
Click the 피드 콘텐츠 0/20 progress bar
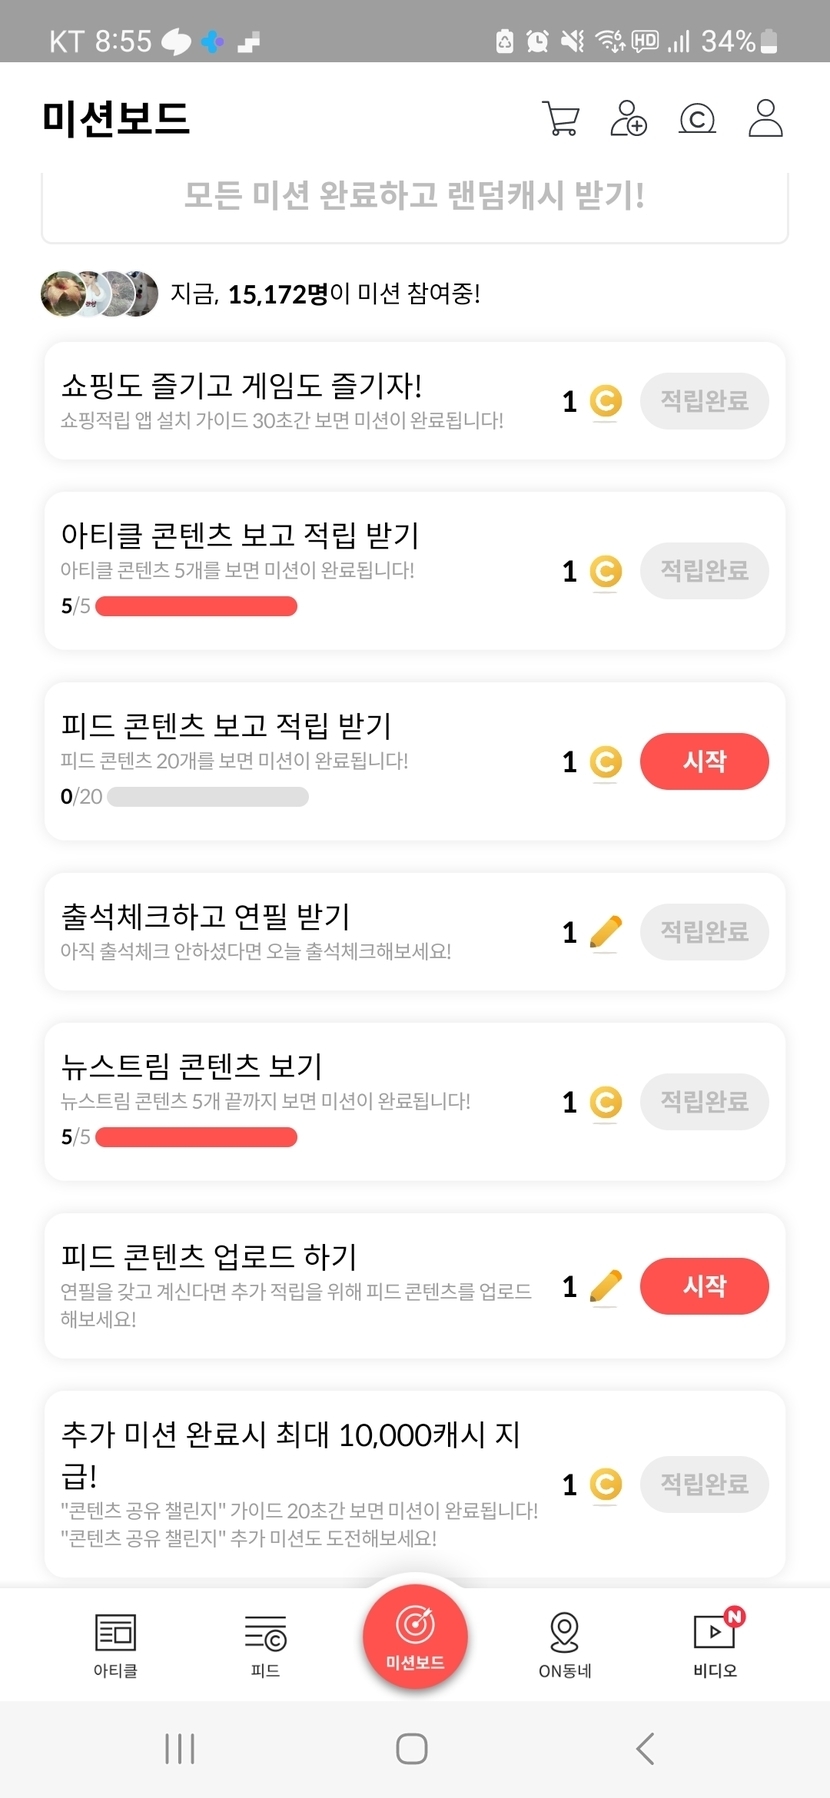click(x=208, y=797)
